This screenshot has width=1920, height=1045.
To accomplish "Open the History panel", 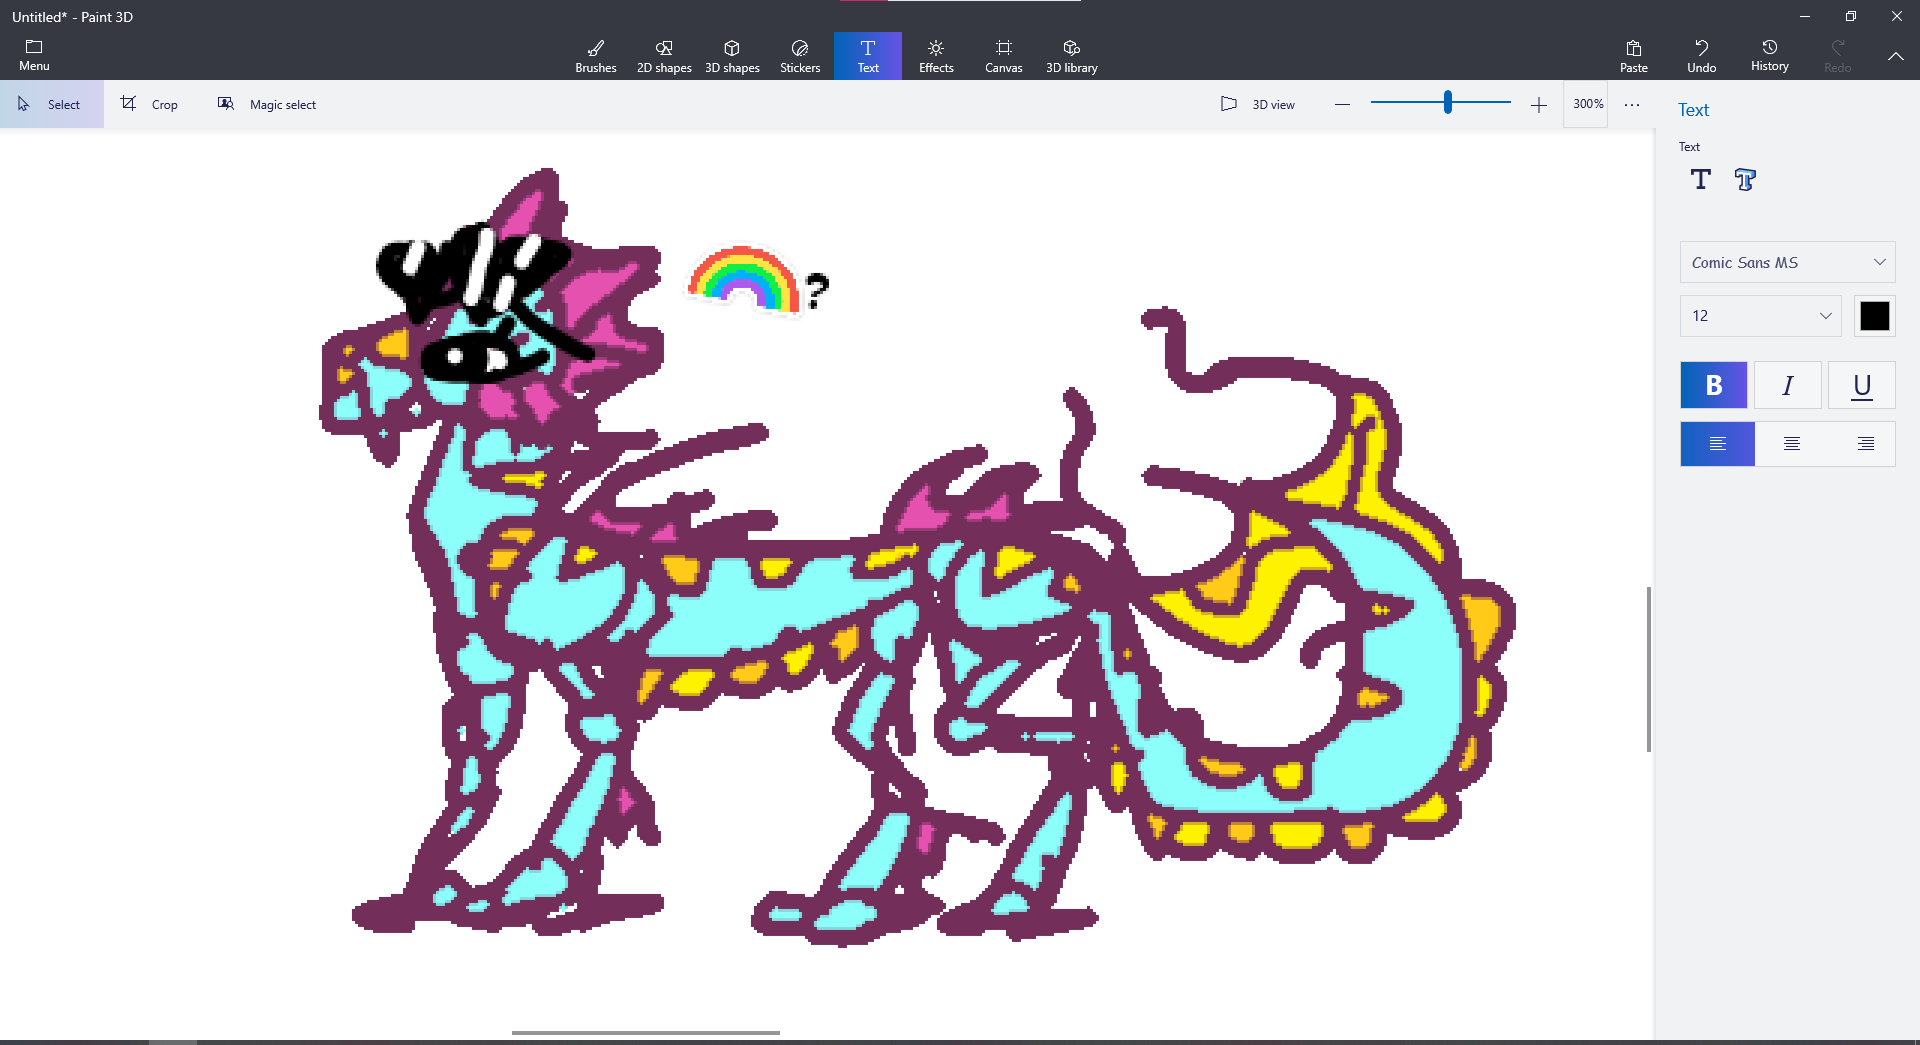I will [x=1769, y=55].
